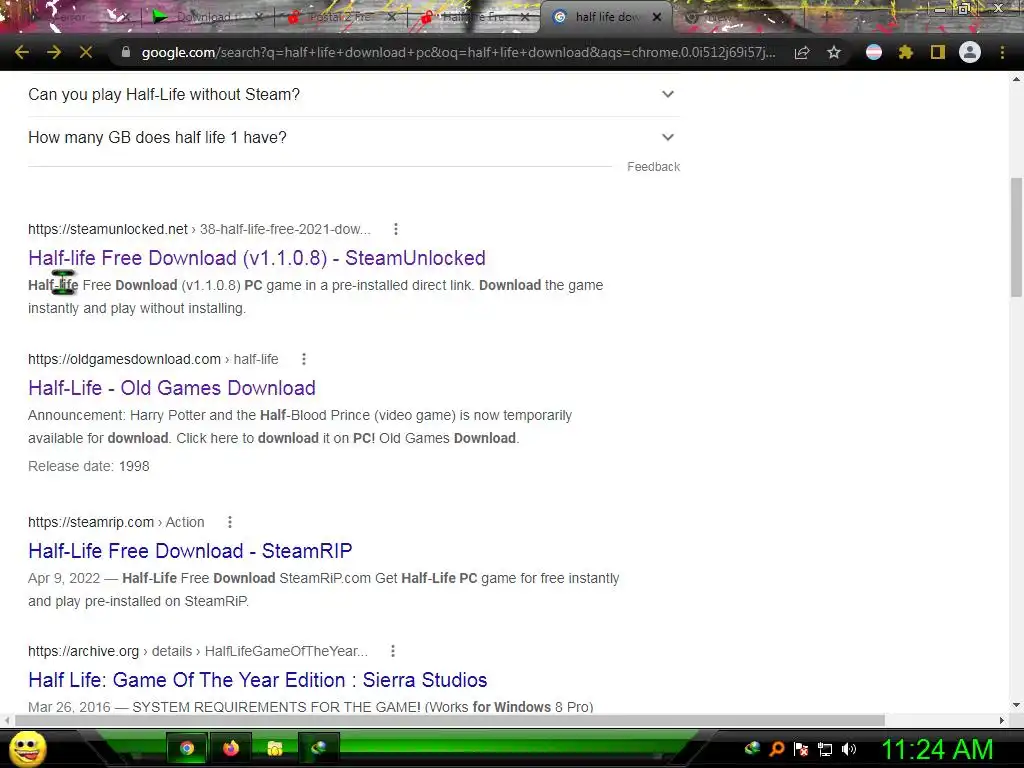Open options for the SteamUnlocked result
The image size is (1024, 768).
pos(396,229)
